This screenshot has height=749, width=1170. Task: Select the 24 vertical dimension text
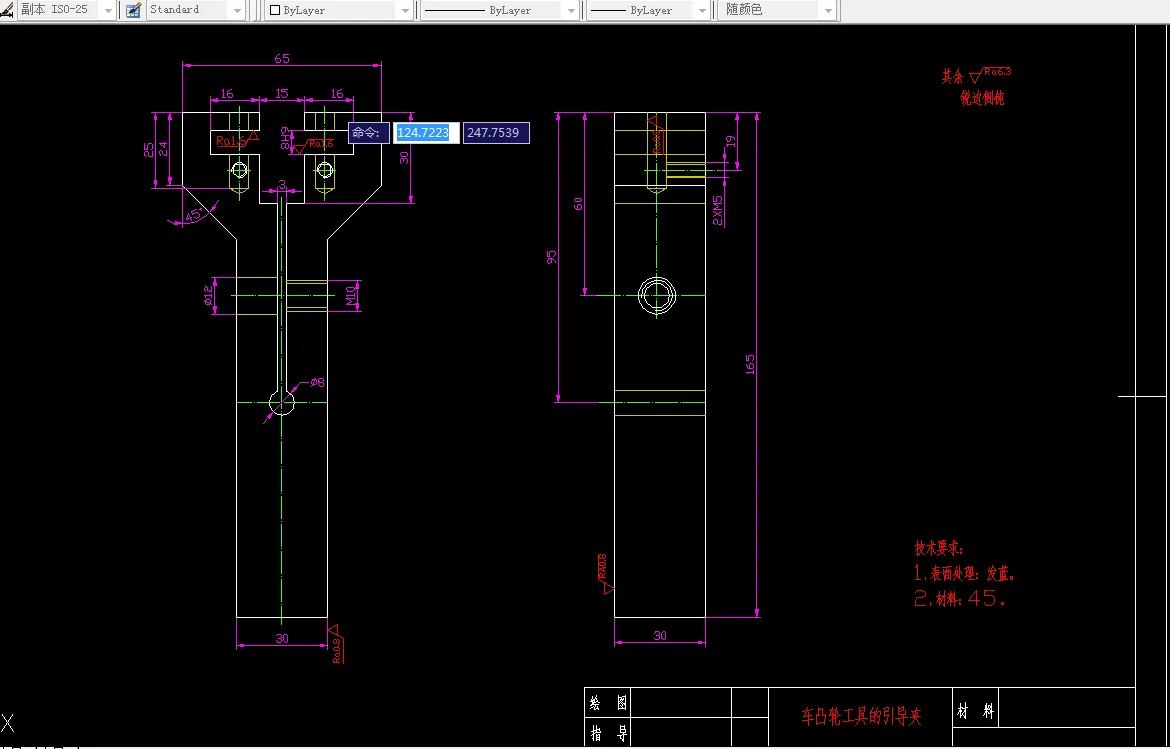(x=163, y=149)
